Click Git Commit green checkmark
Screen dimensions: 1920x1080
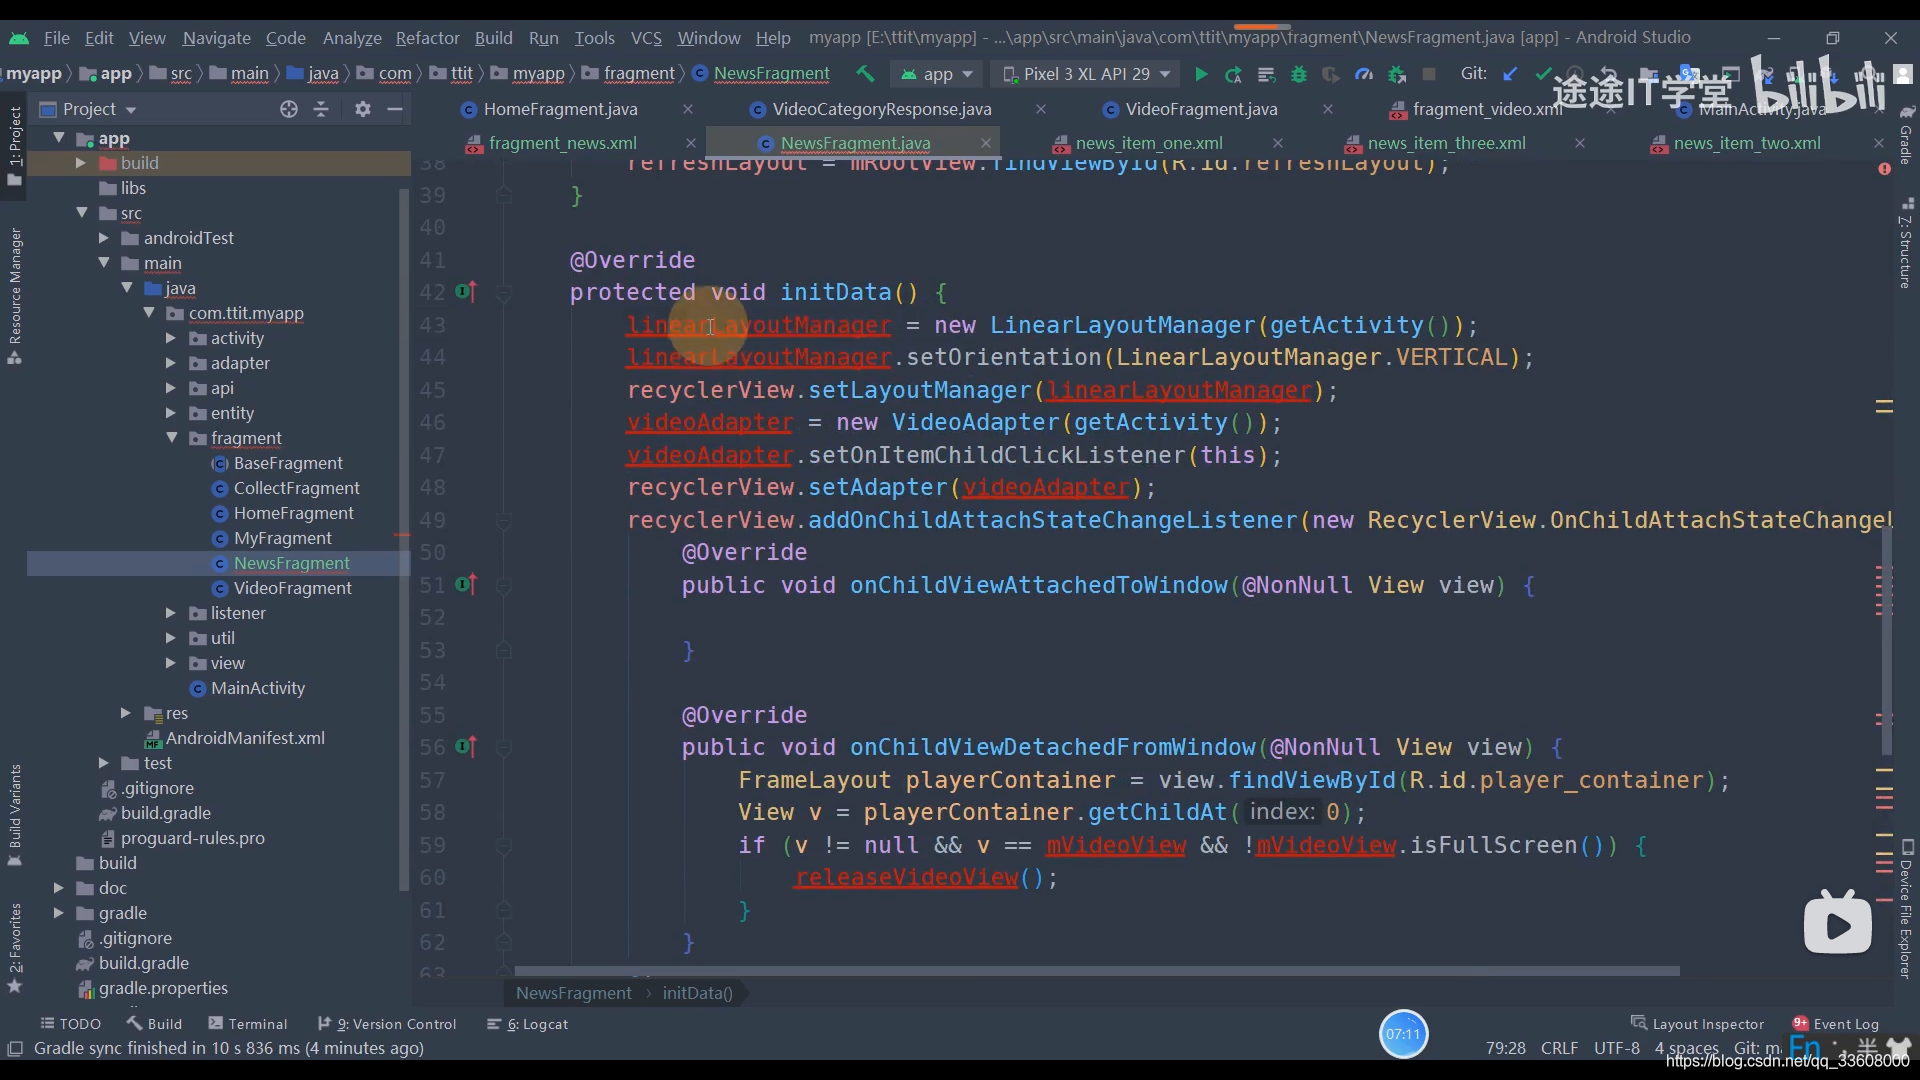[1543, 74]
